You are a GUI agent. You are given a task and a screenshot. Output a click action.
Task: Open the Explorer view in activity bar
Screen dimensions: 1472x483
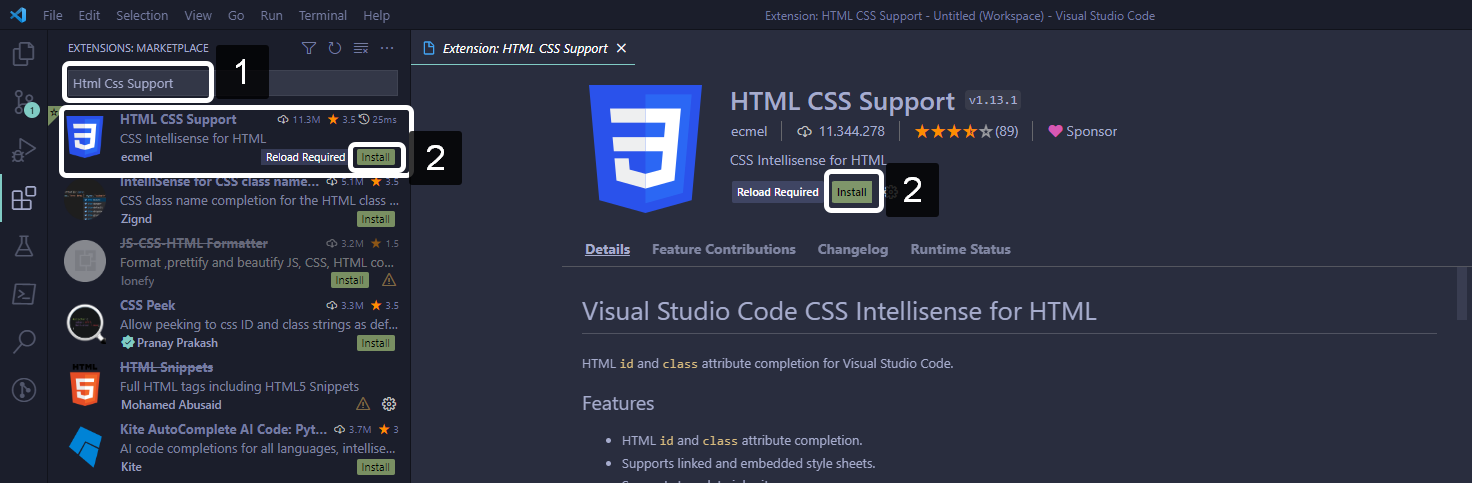(x=23, y=54)
